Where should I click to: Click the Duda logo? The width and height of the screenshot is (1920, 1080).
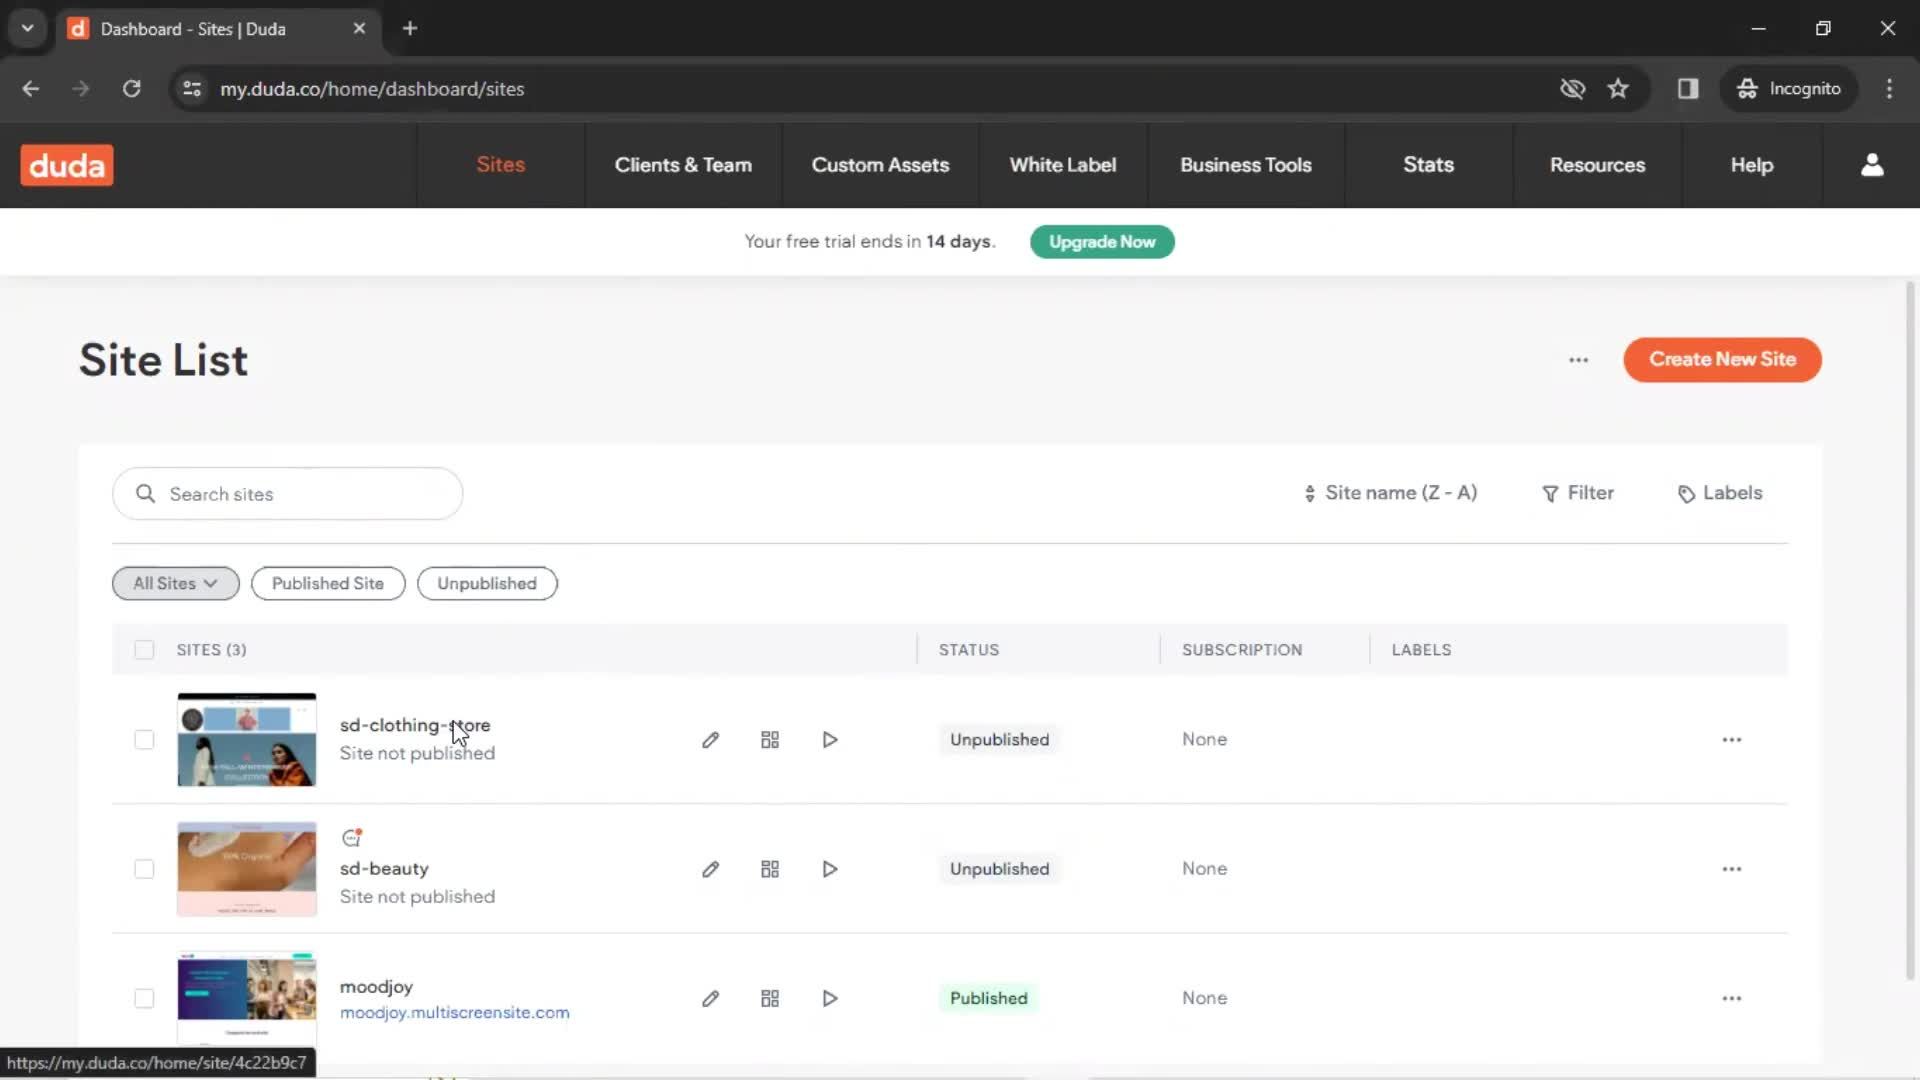pos(67,165)
